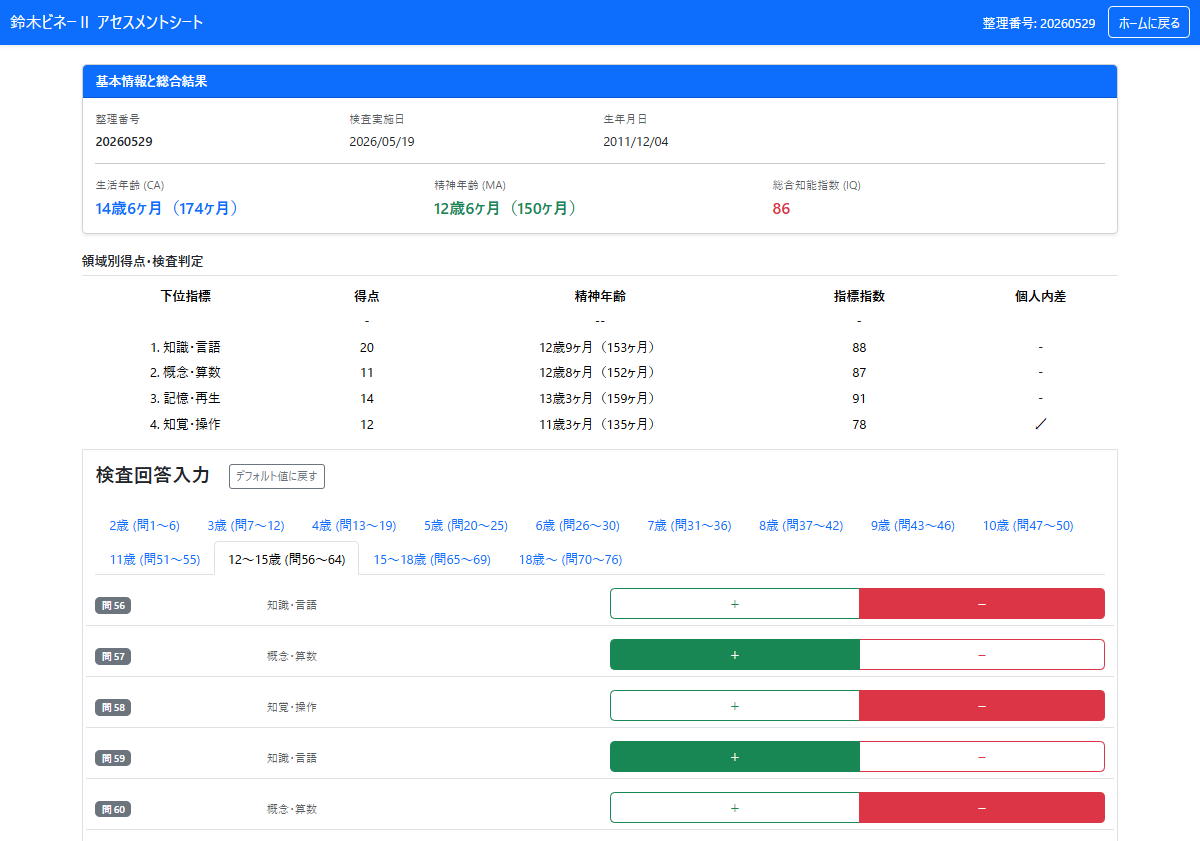The width and height of the screenshot is (1200, 841).
Task: Click the 鈴木ビネー II アセスメントシート title
Action: [107, 22]
